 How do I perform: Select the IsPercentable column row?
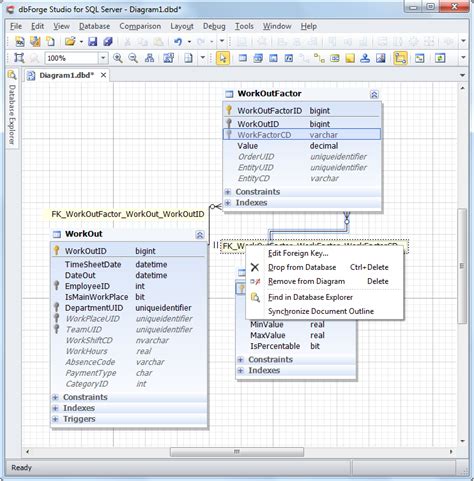(x=296, y=346)
